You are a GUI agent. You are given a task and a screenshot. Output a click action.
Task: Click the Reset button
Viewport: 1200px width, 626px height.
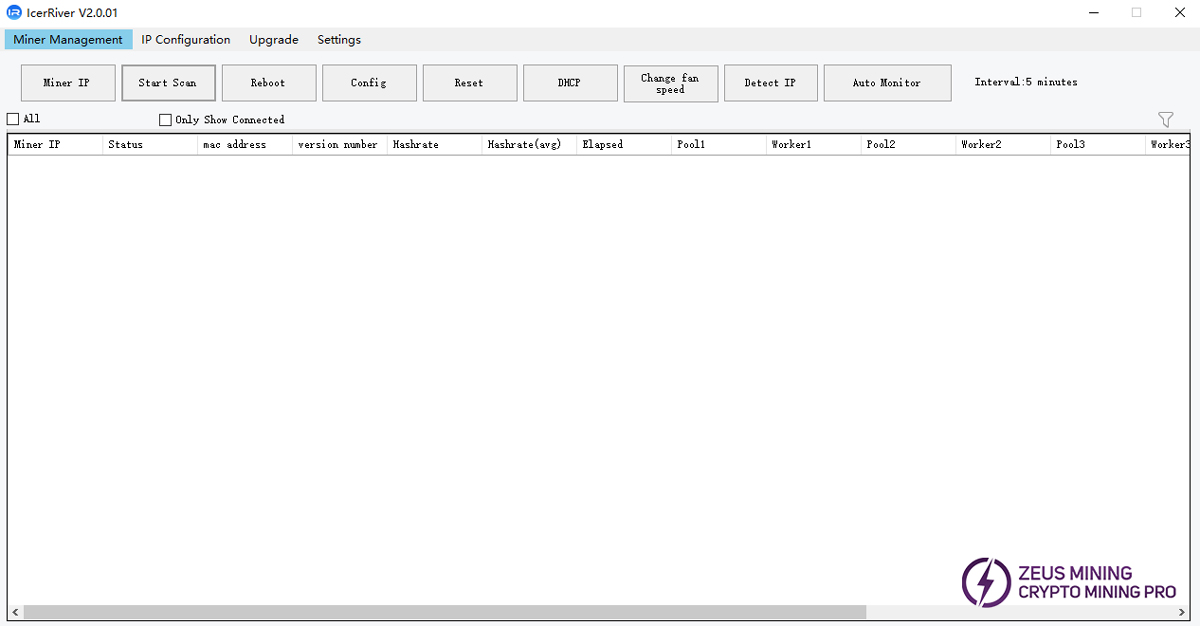[x=469, y=83]
